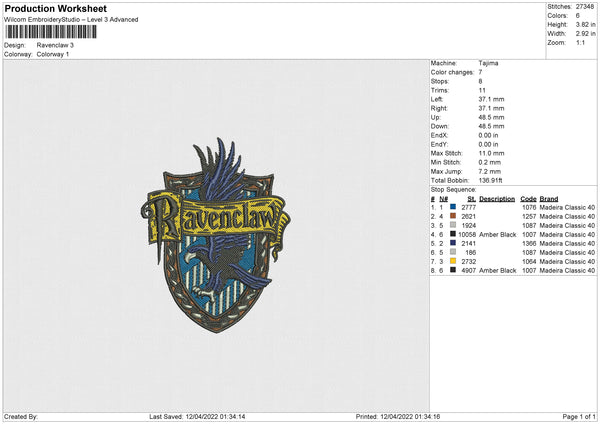The width and height of the screenshot is (600, 424).
Task: Click the Height value 3.82 in
Action: (x=585, y=24)
